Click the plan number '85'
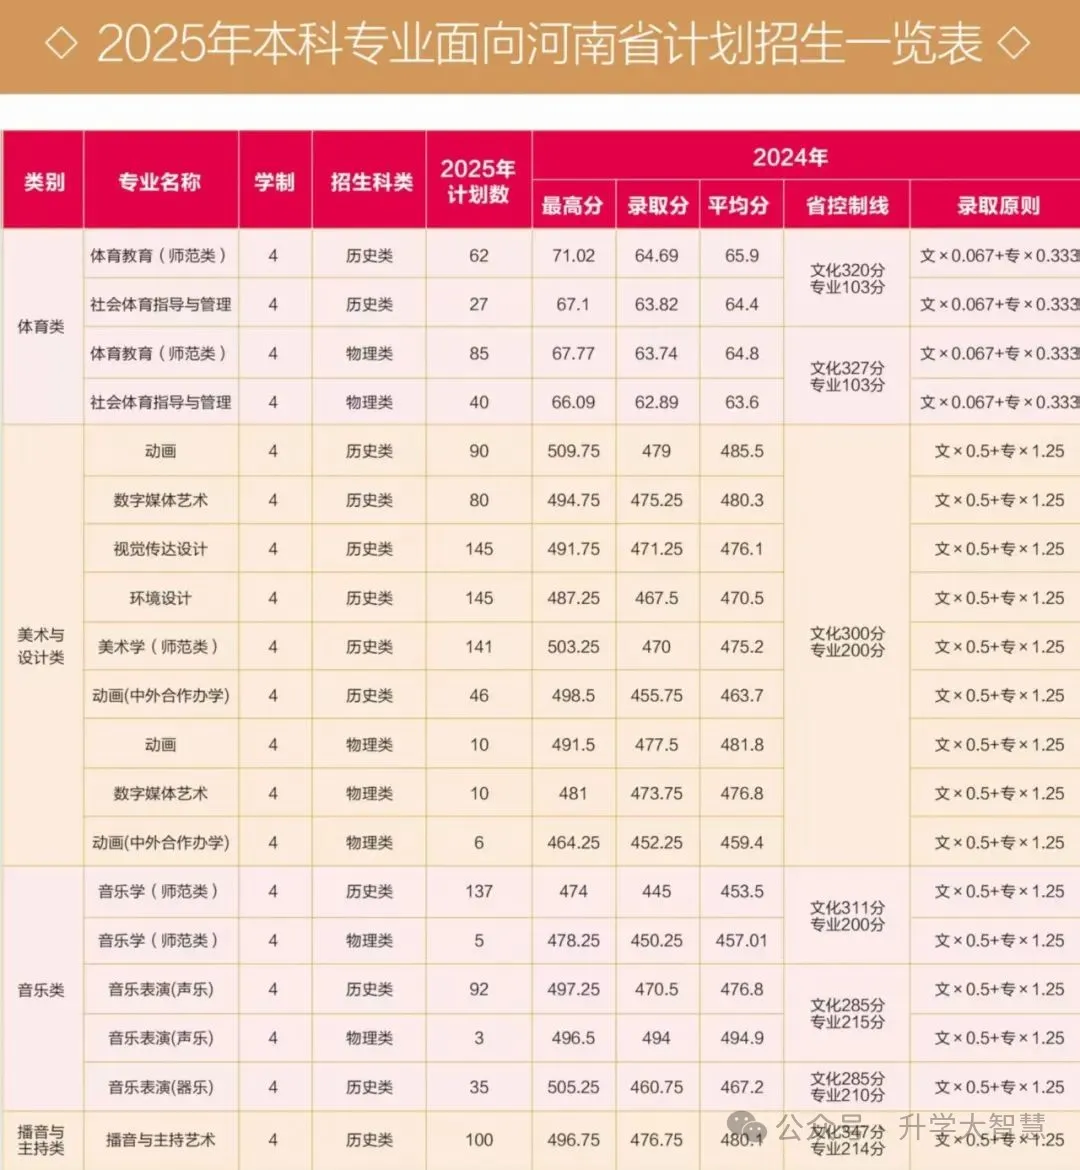This screenshot has height=1170, width=1080. [478, 353]
